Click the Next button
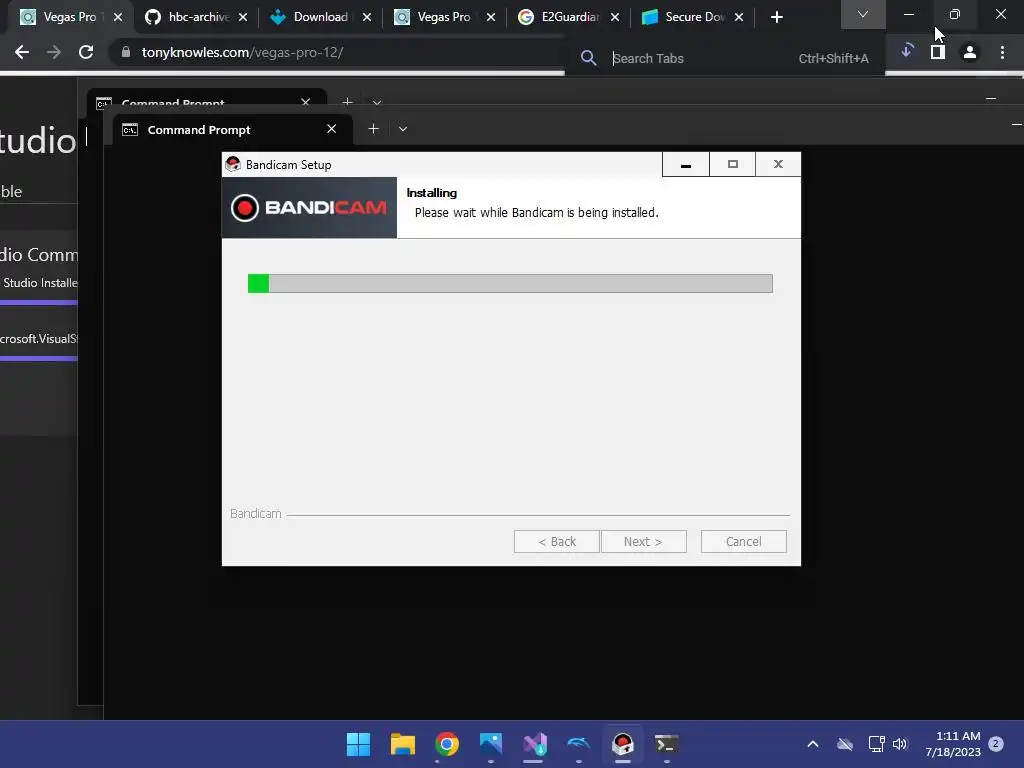 (x=643, y=541)
